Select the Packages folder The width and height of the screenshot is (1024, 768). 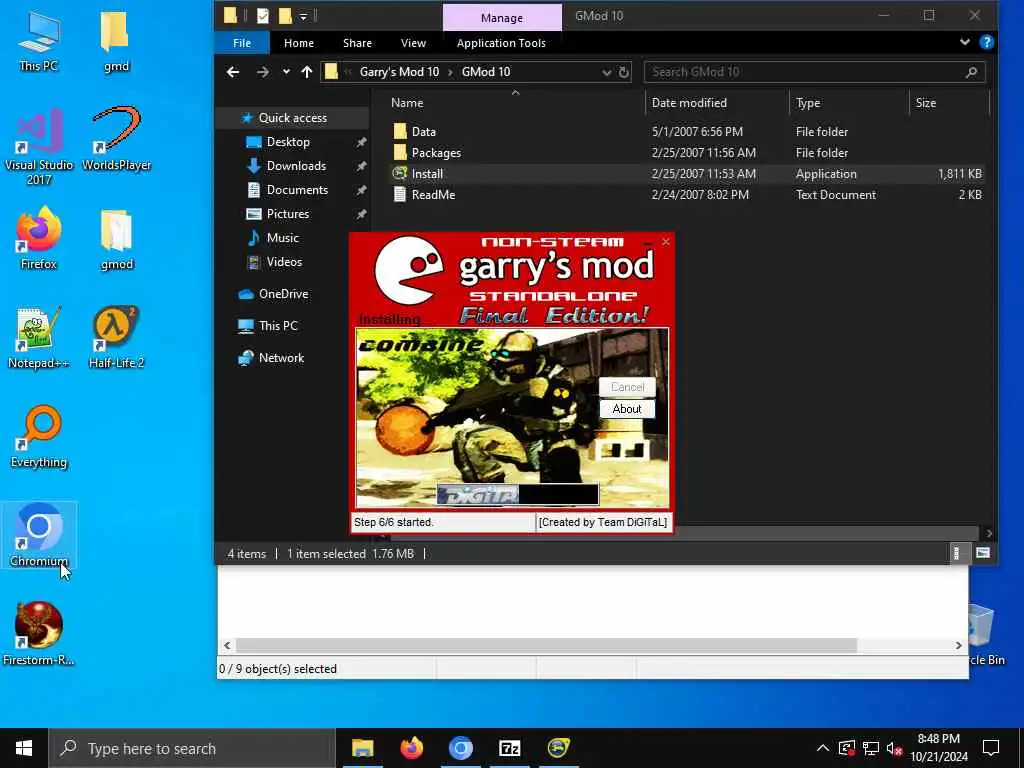point(436,153)
